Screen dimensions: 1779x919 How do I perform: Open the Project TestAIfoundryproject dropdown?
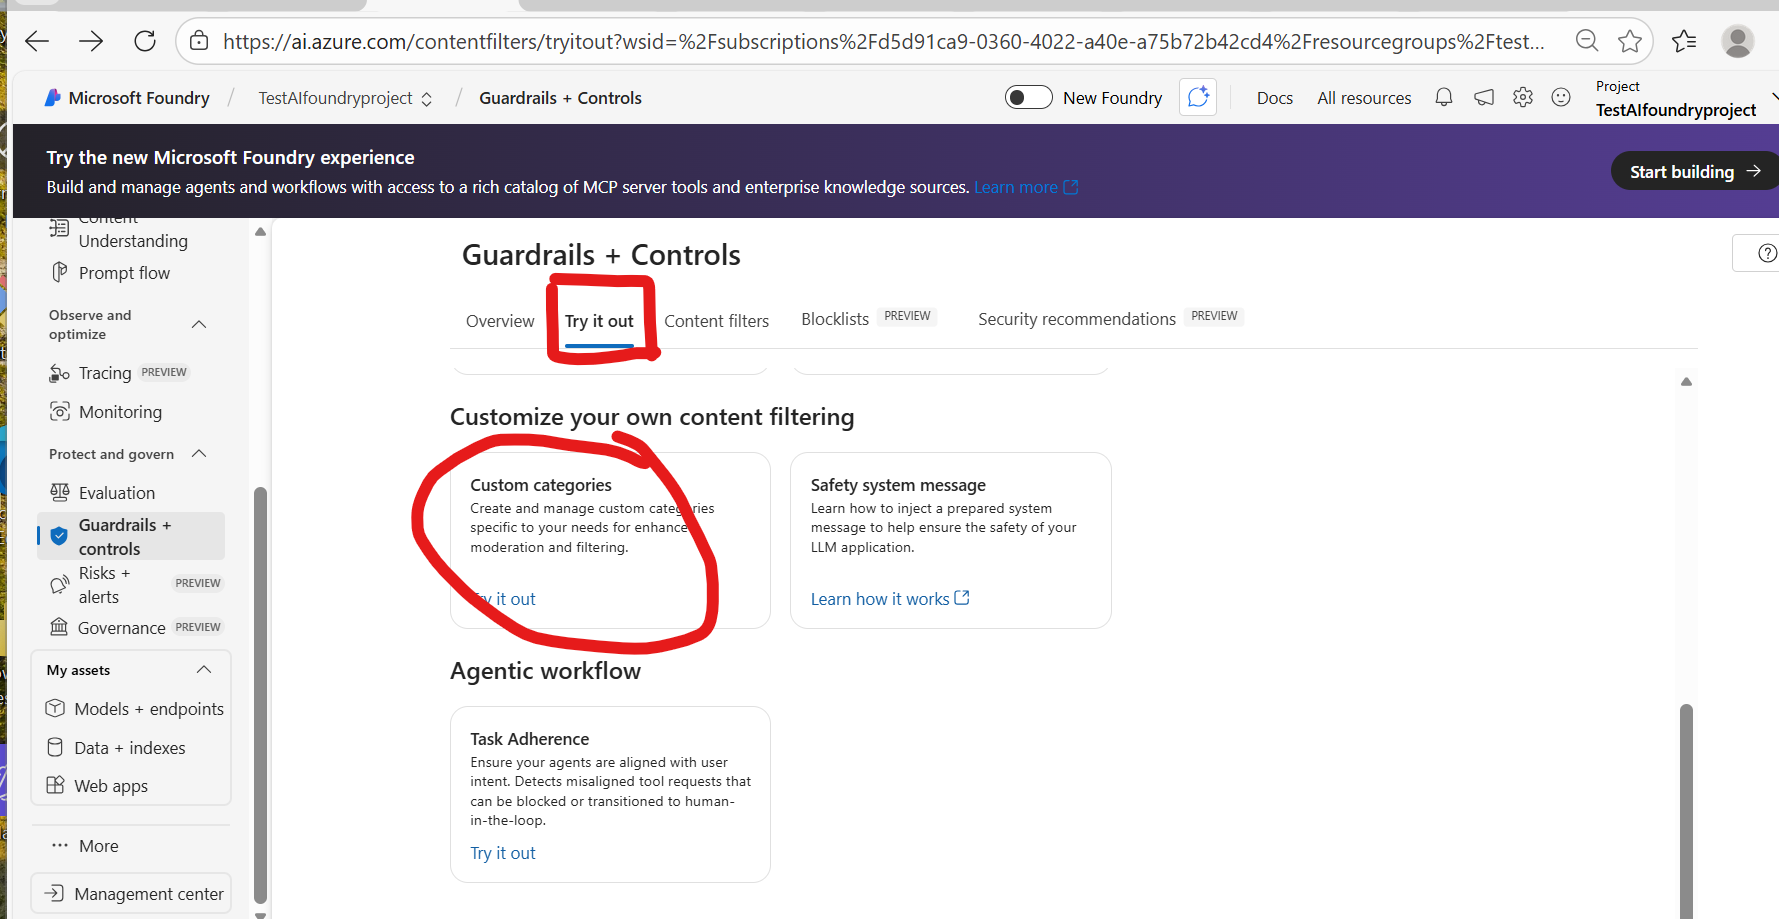point(1684,98)
